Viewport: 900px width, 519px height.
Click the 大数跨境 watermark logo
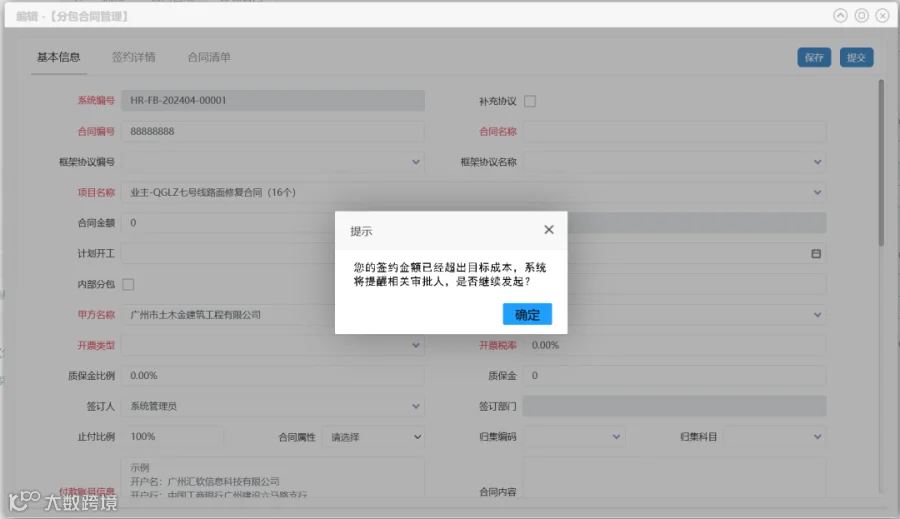pos(63,502)
